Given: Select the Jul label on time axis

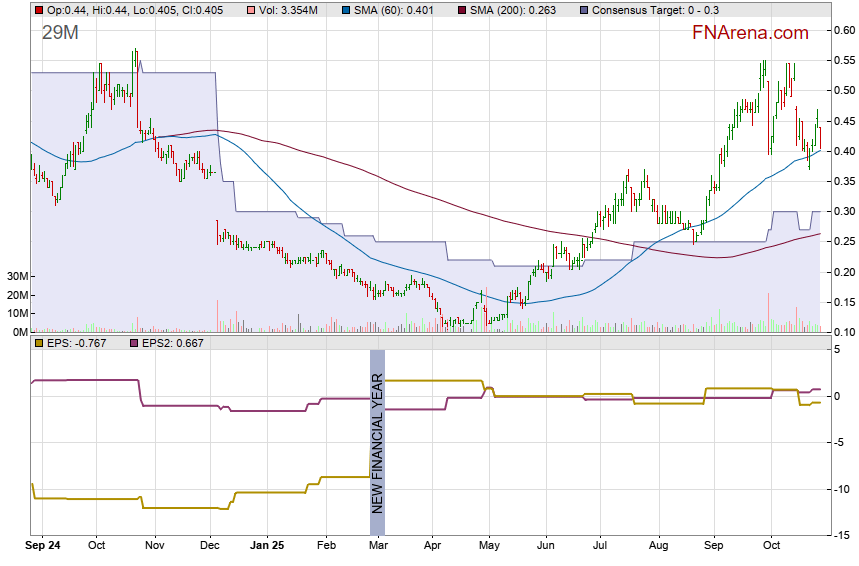Looking at the screenshot, I should (602, 547).
